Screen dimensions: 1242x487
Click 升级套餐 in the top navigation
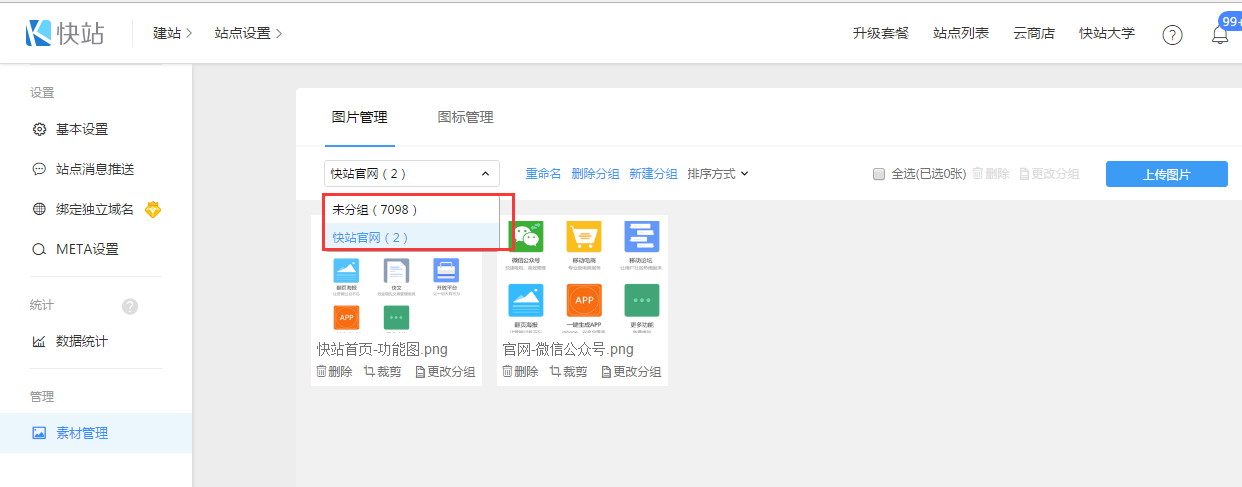[x=880, y=33]
